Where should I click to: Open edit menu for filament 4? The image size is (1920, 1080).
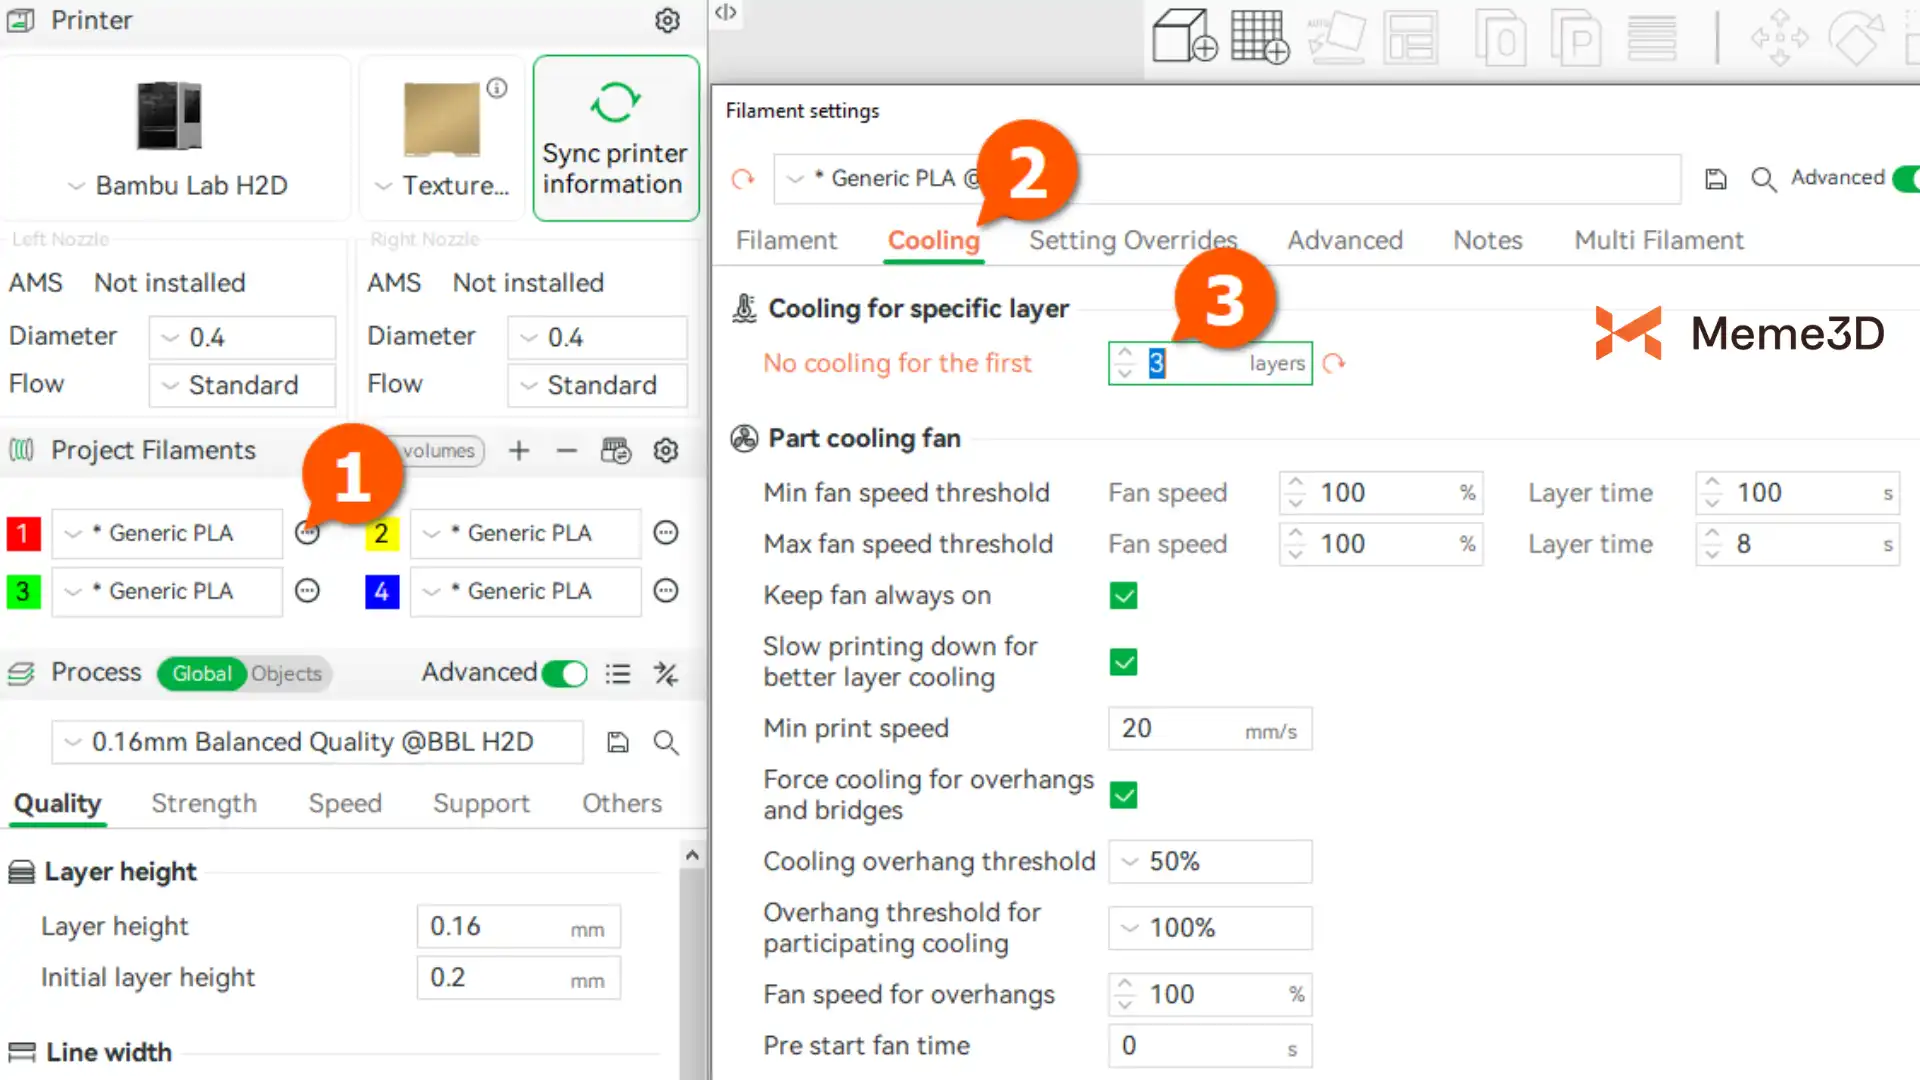click(x=666, y=591)
